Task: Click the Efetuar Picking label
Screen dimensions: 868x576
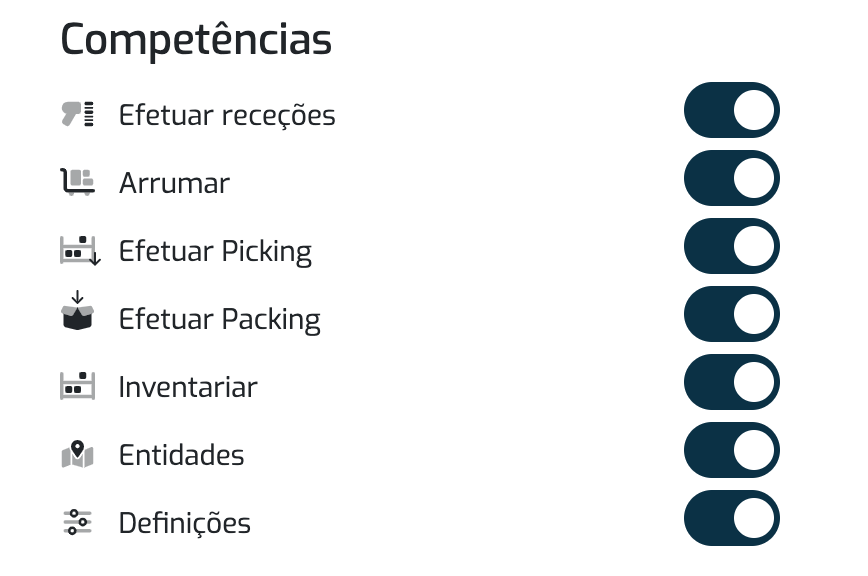Action: pos(215,252)
